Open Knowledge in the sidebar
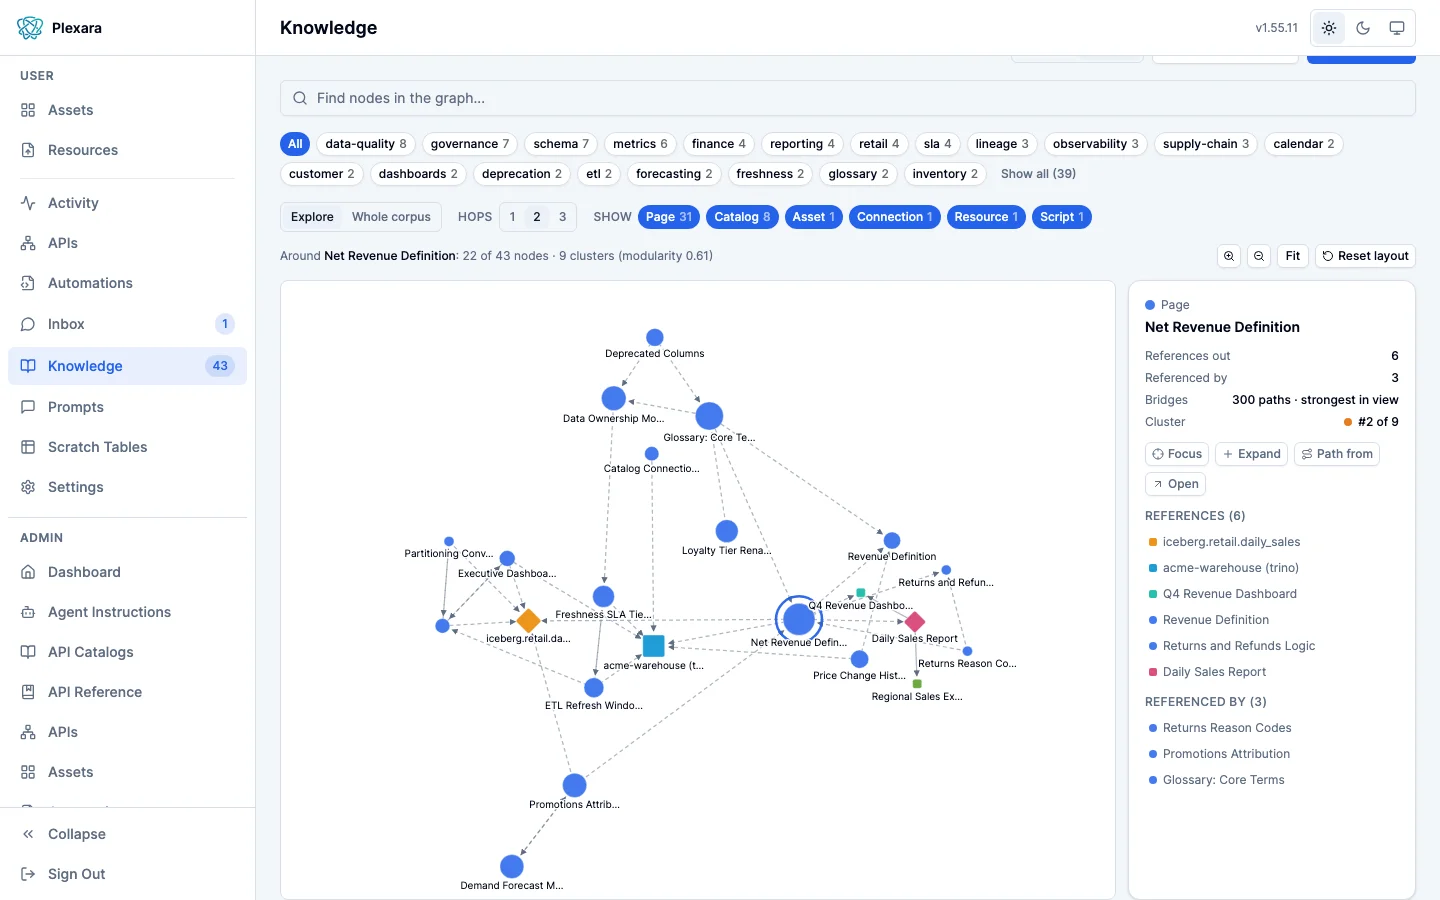 coord(127,366)
